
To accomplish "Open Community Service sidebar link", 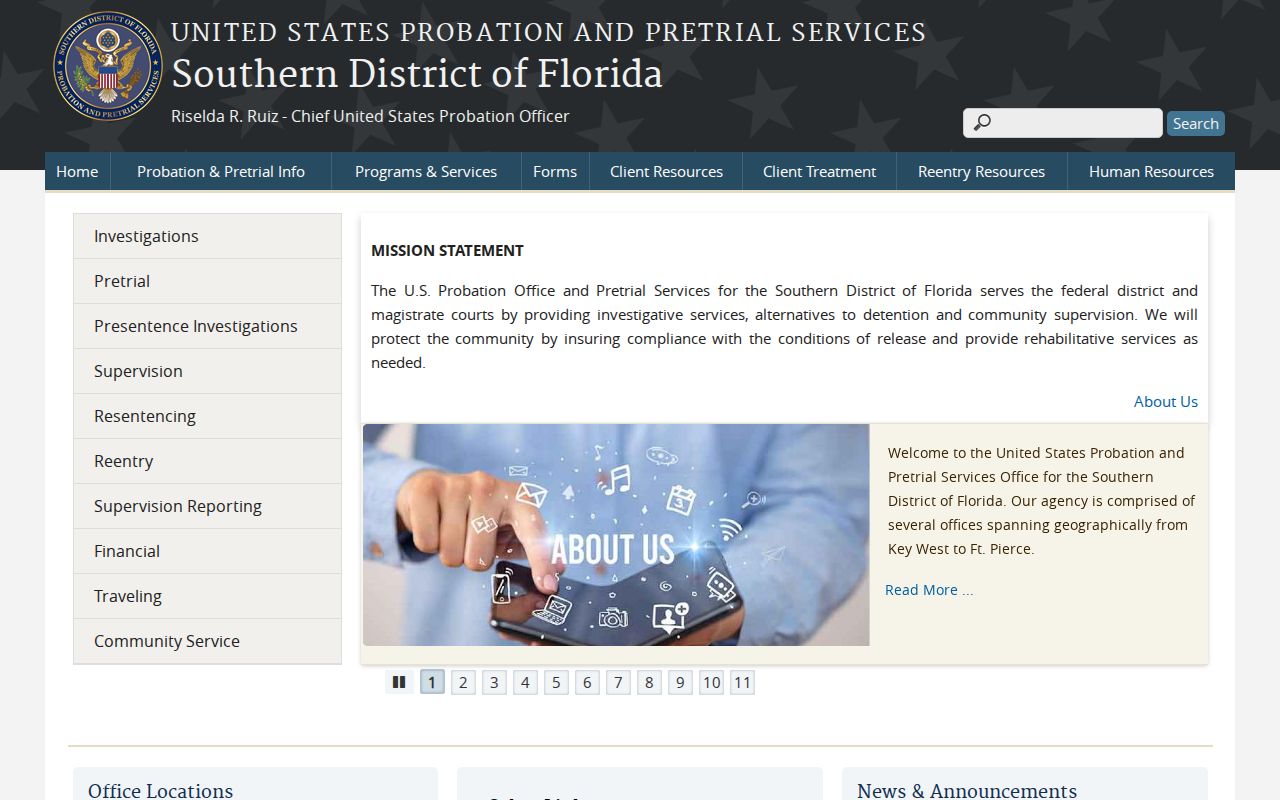I will coord(207,641).
